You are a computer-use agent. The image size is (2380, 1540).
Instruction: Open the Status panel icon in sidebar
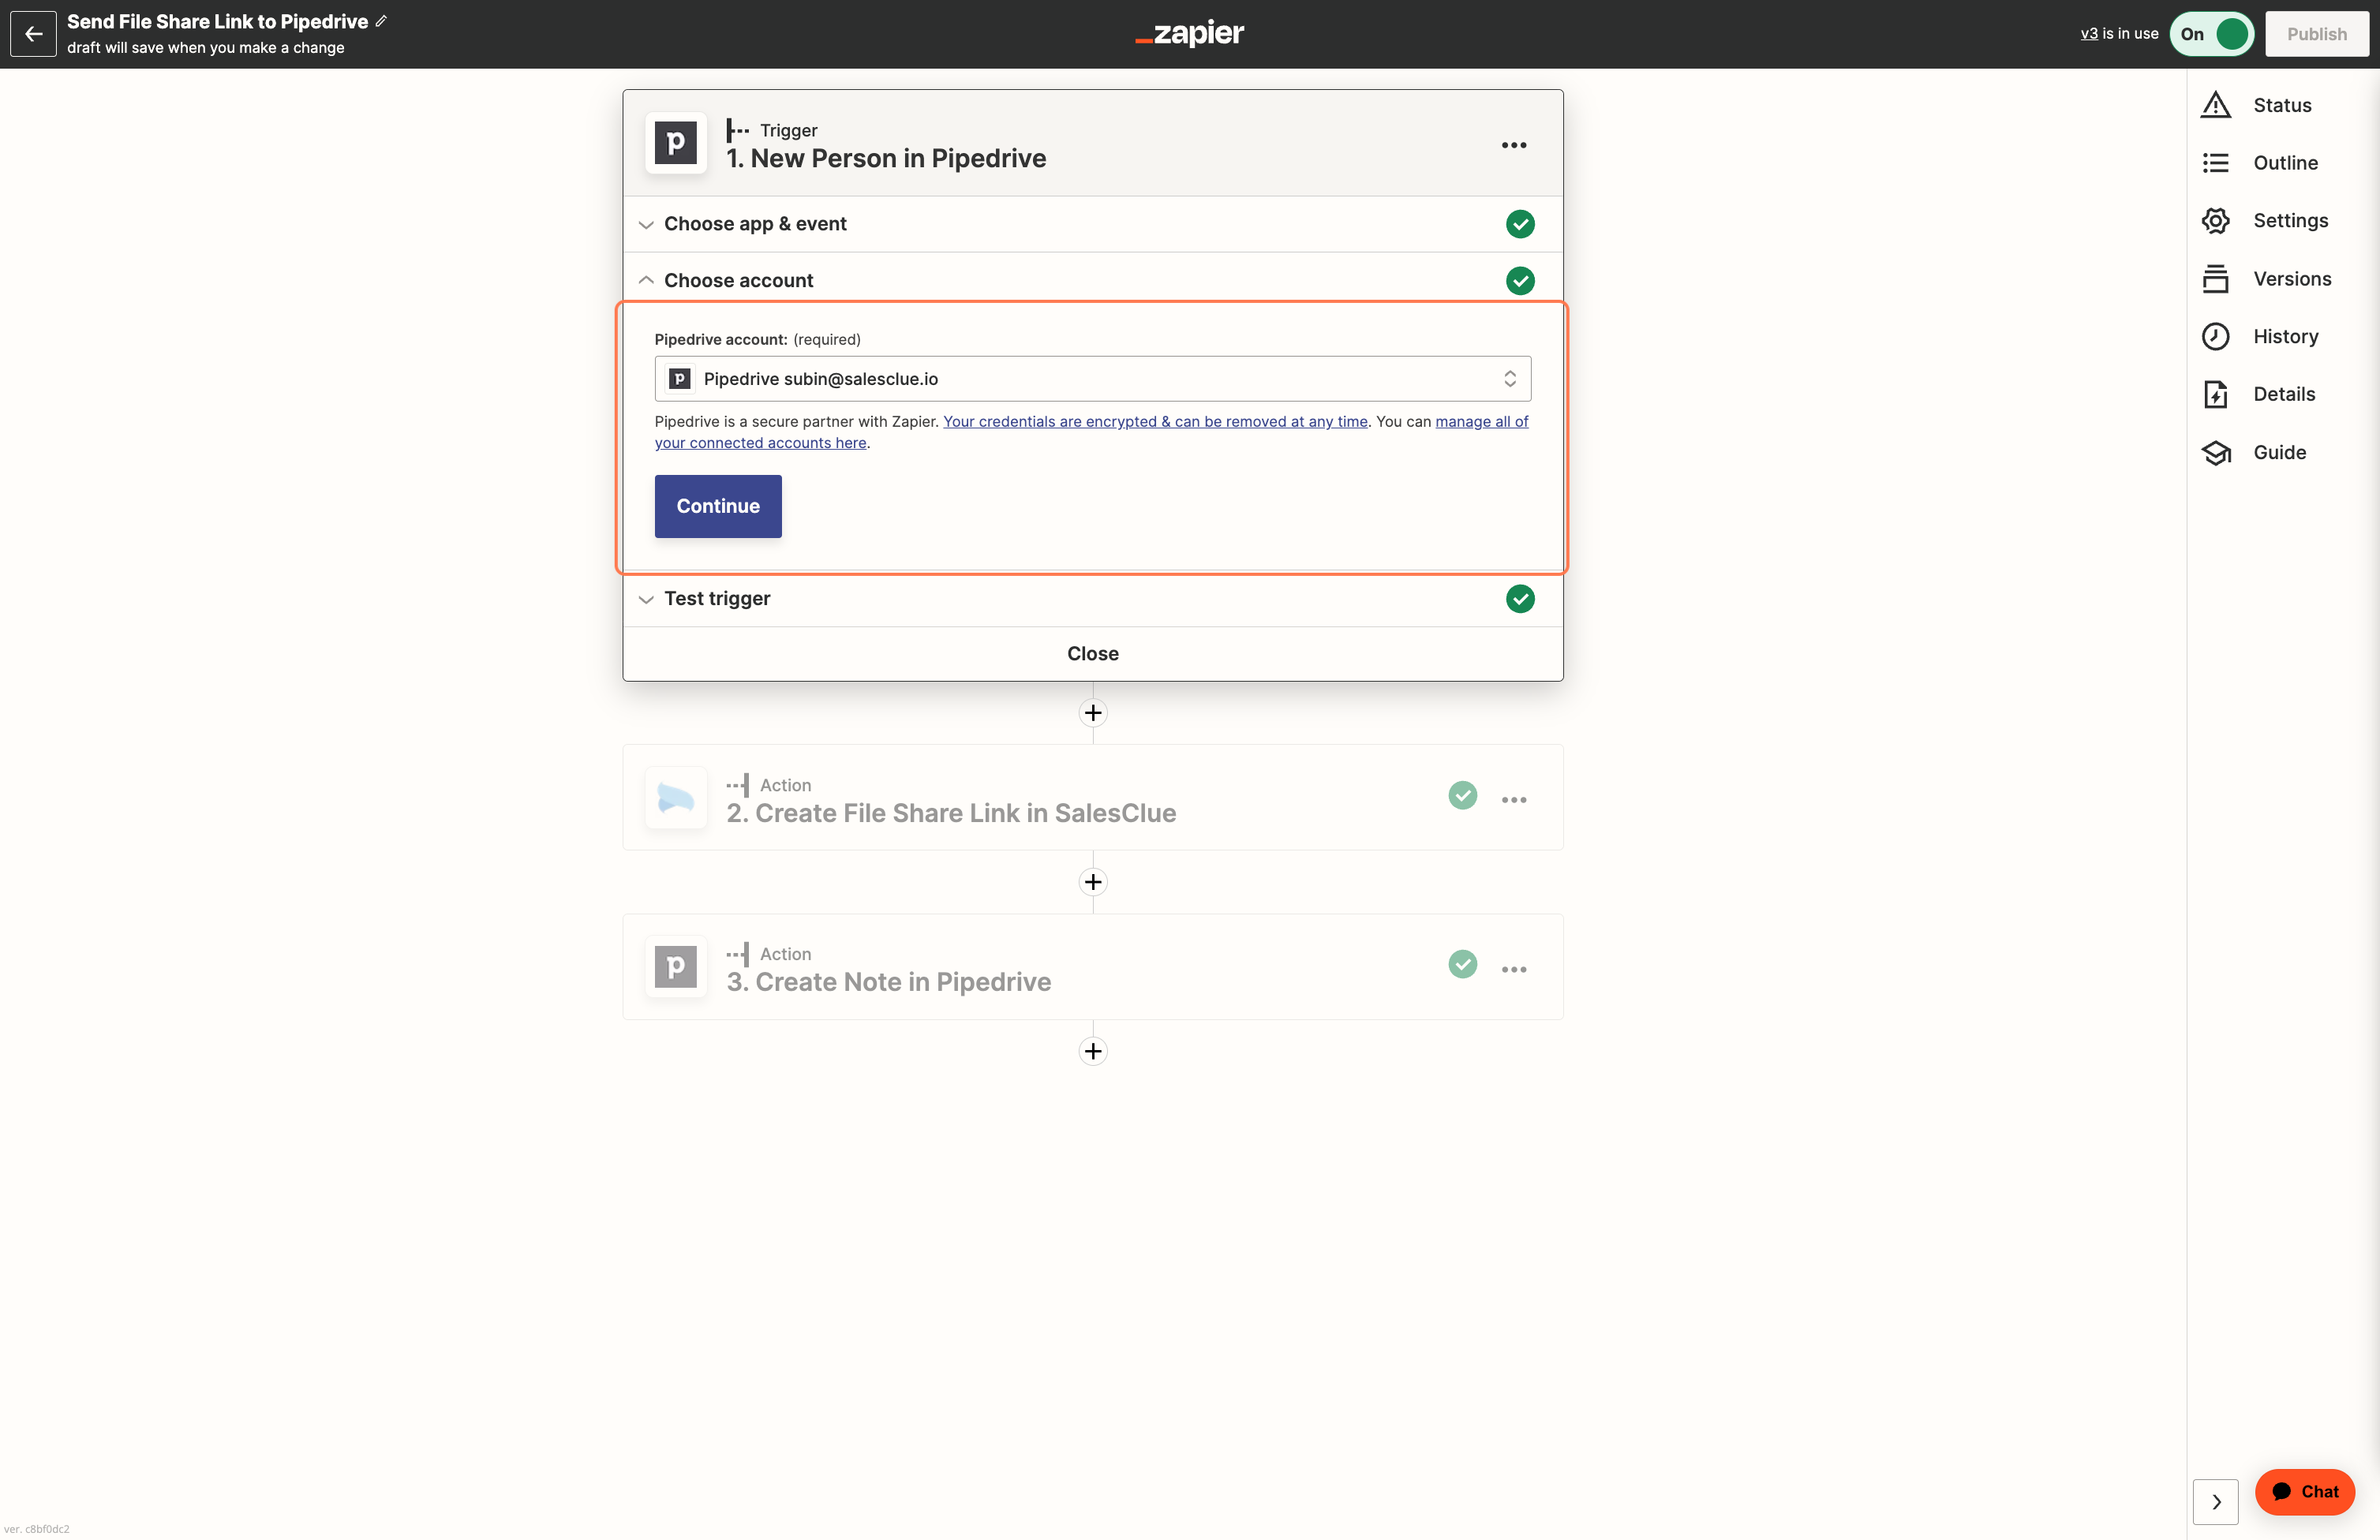(x=2215, y=105)
